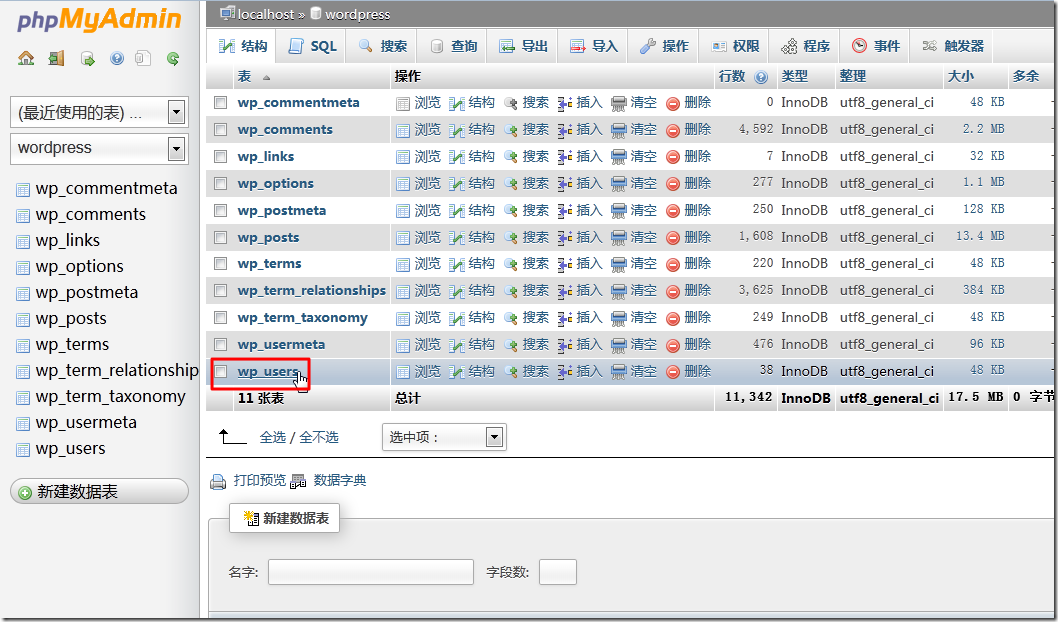Tick the wp_term_relationships checkbox
1058x622 pixels.
point(221,291)
